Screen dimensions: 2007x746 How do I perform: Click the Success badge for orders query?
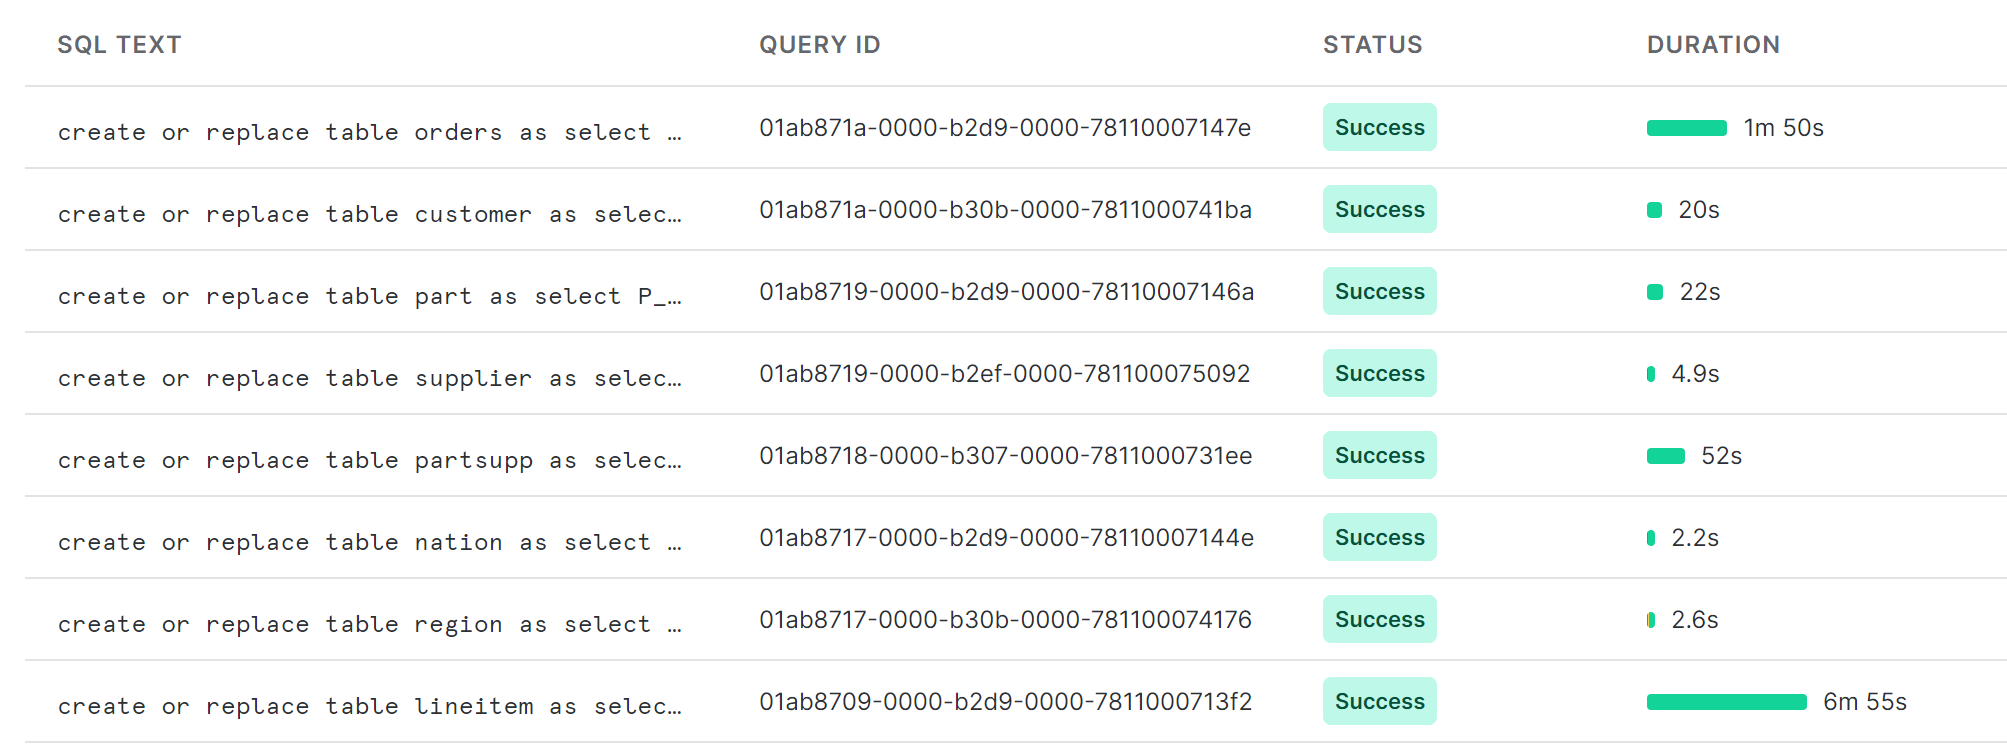[1379, 128]
